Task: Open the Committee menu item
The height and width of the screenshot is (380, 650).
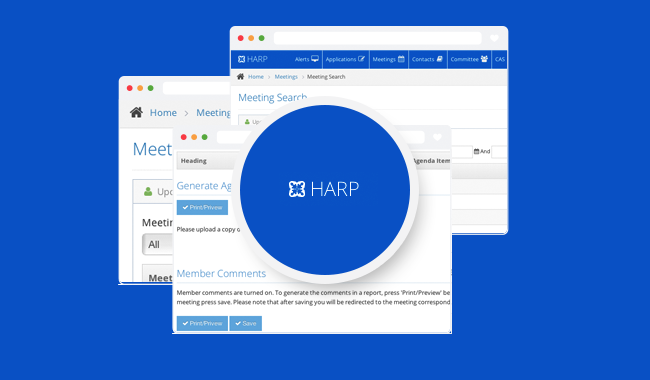Action: [x=469, y=59]
